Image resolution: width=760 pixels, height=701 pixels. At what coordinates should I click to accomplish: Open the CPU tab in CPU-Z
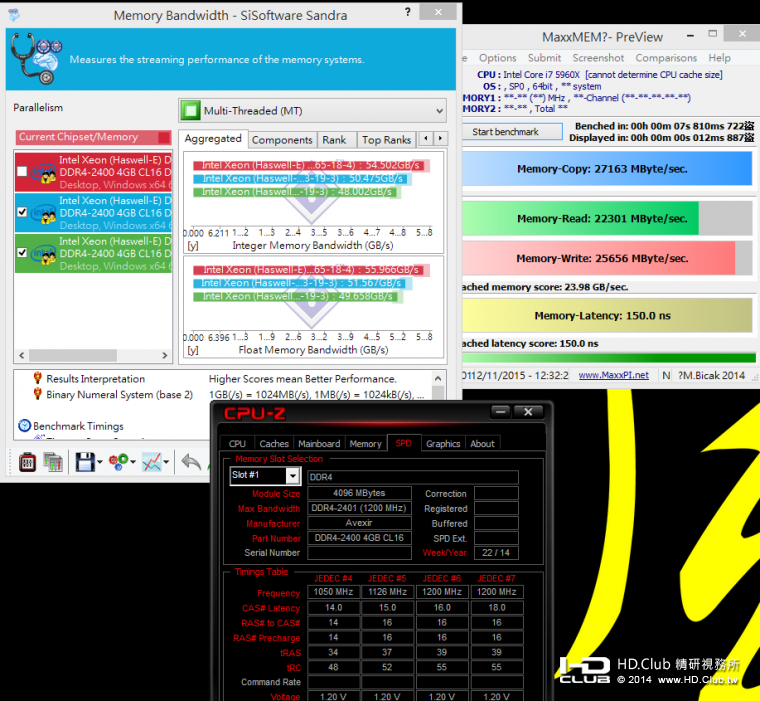pyautogui.click(x=237, y=444)
